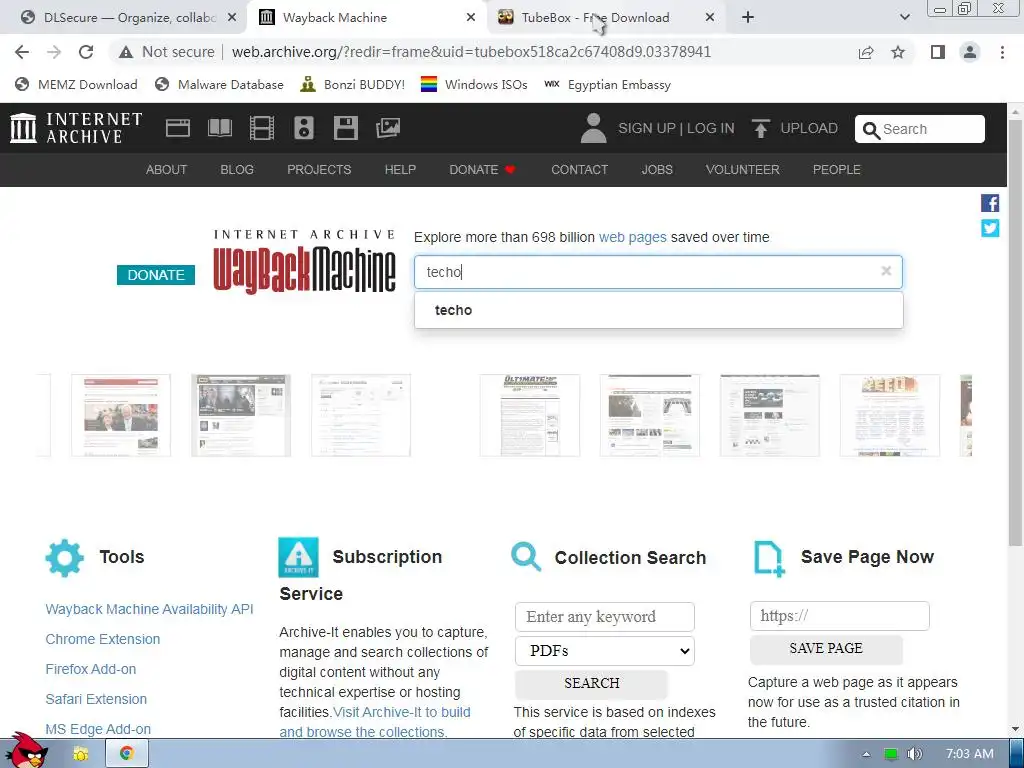This screenshot has width=1024, height=768.
Task: Reload the page with the refresh icon
Action: (86, 52)
